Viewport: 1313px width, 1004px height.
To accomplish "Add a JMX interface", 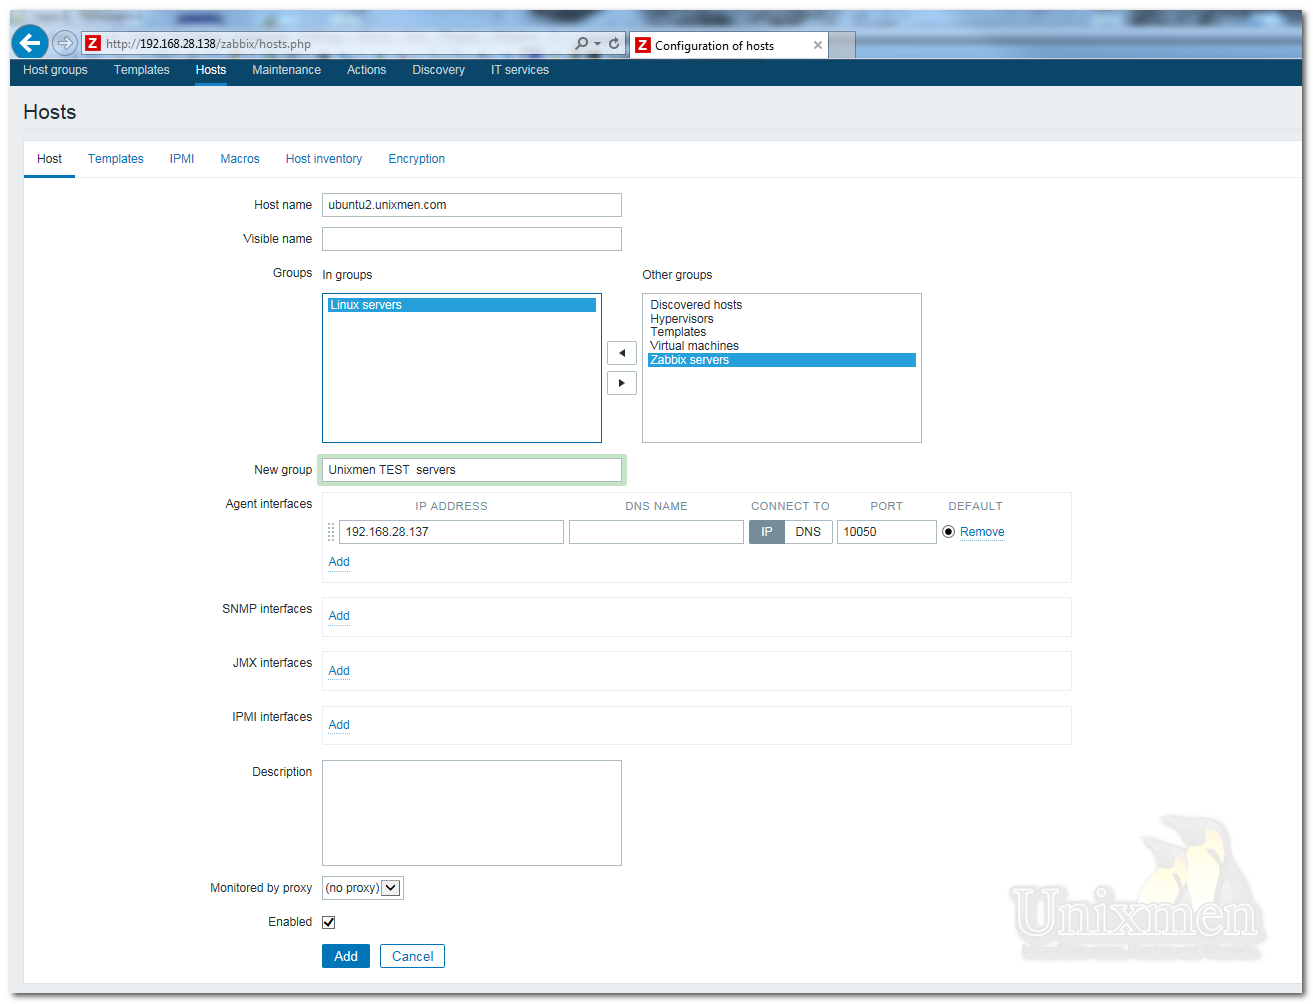I will 339,671.
